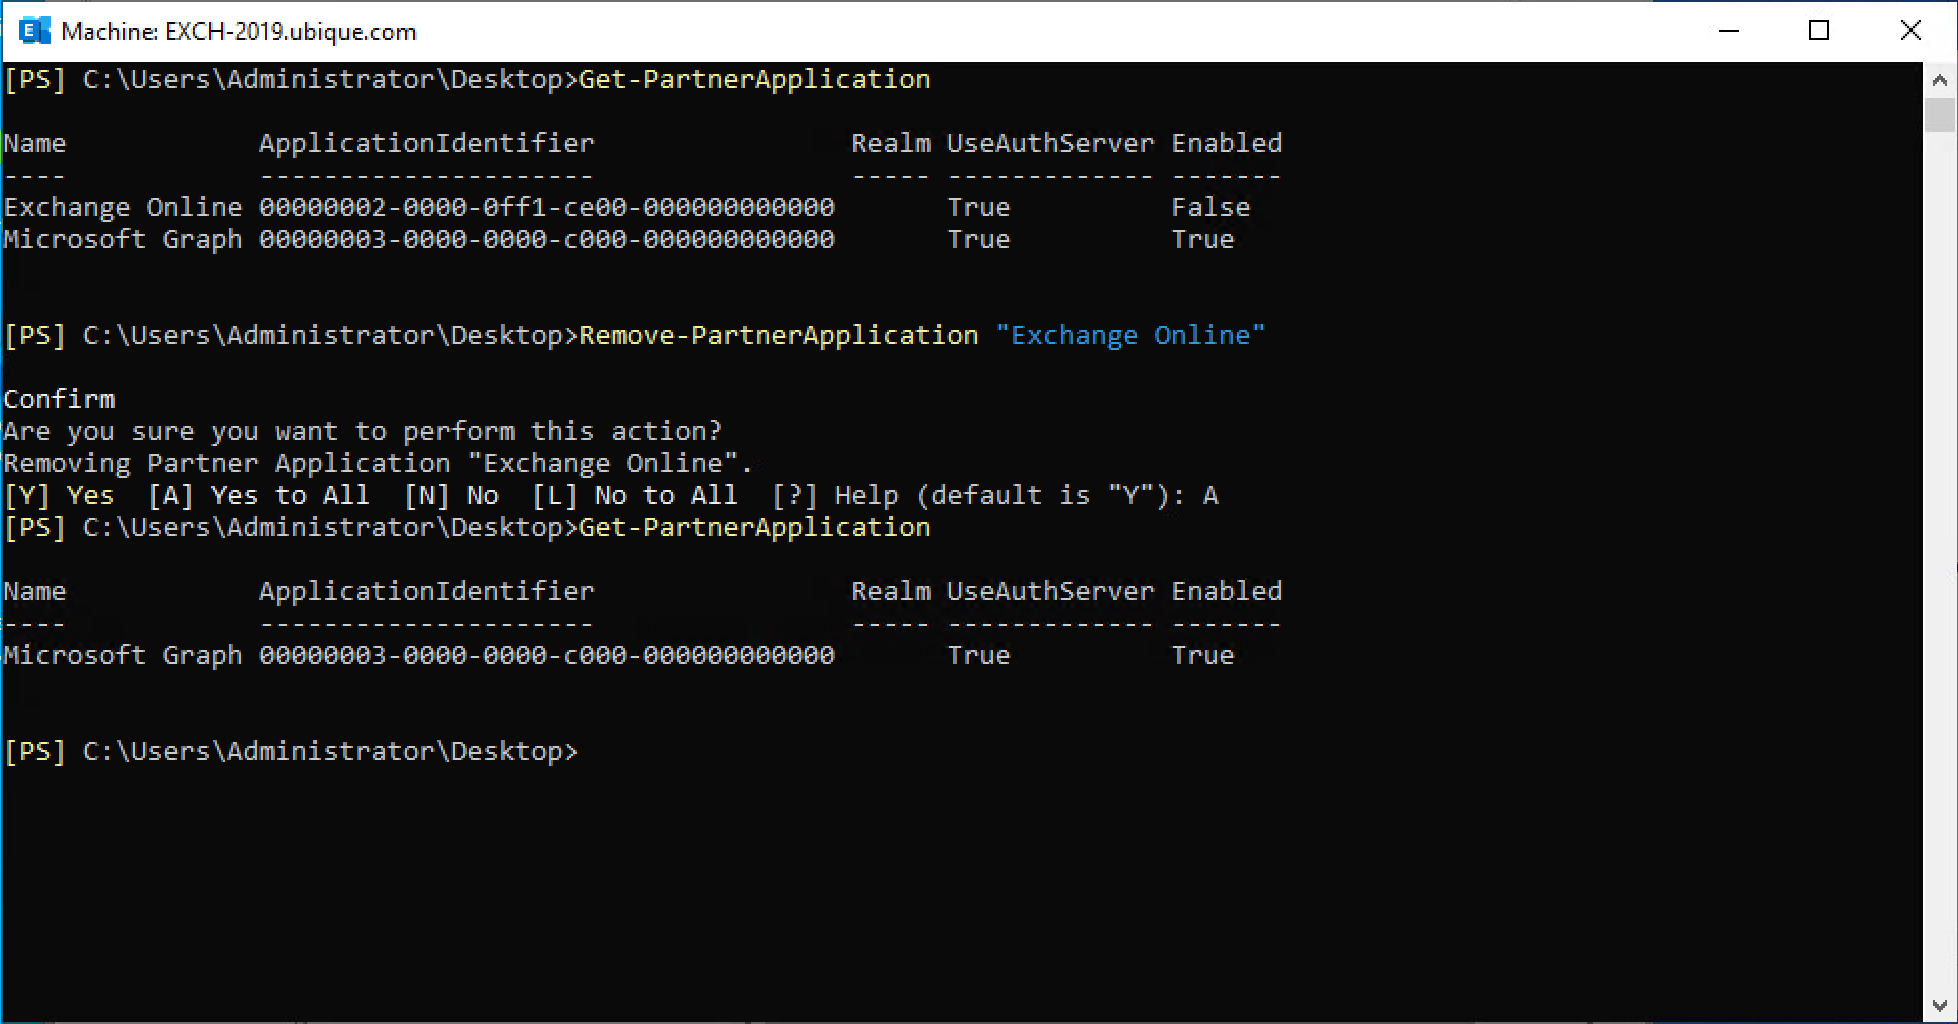Click the Exchange Online row name
This screenshot has width=1958, height=1024.
tap(123, 208)
